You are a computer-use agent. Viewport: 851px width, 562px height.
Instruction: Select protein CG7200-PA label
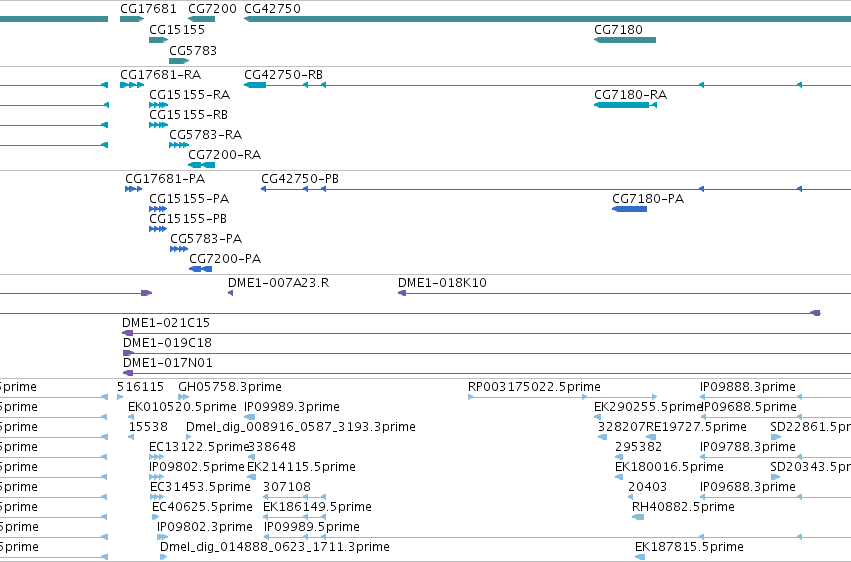pyautogui.click(x=225, y=259)
